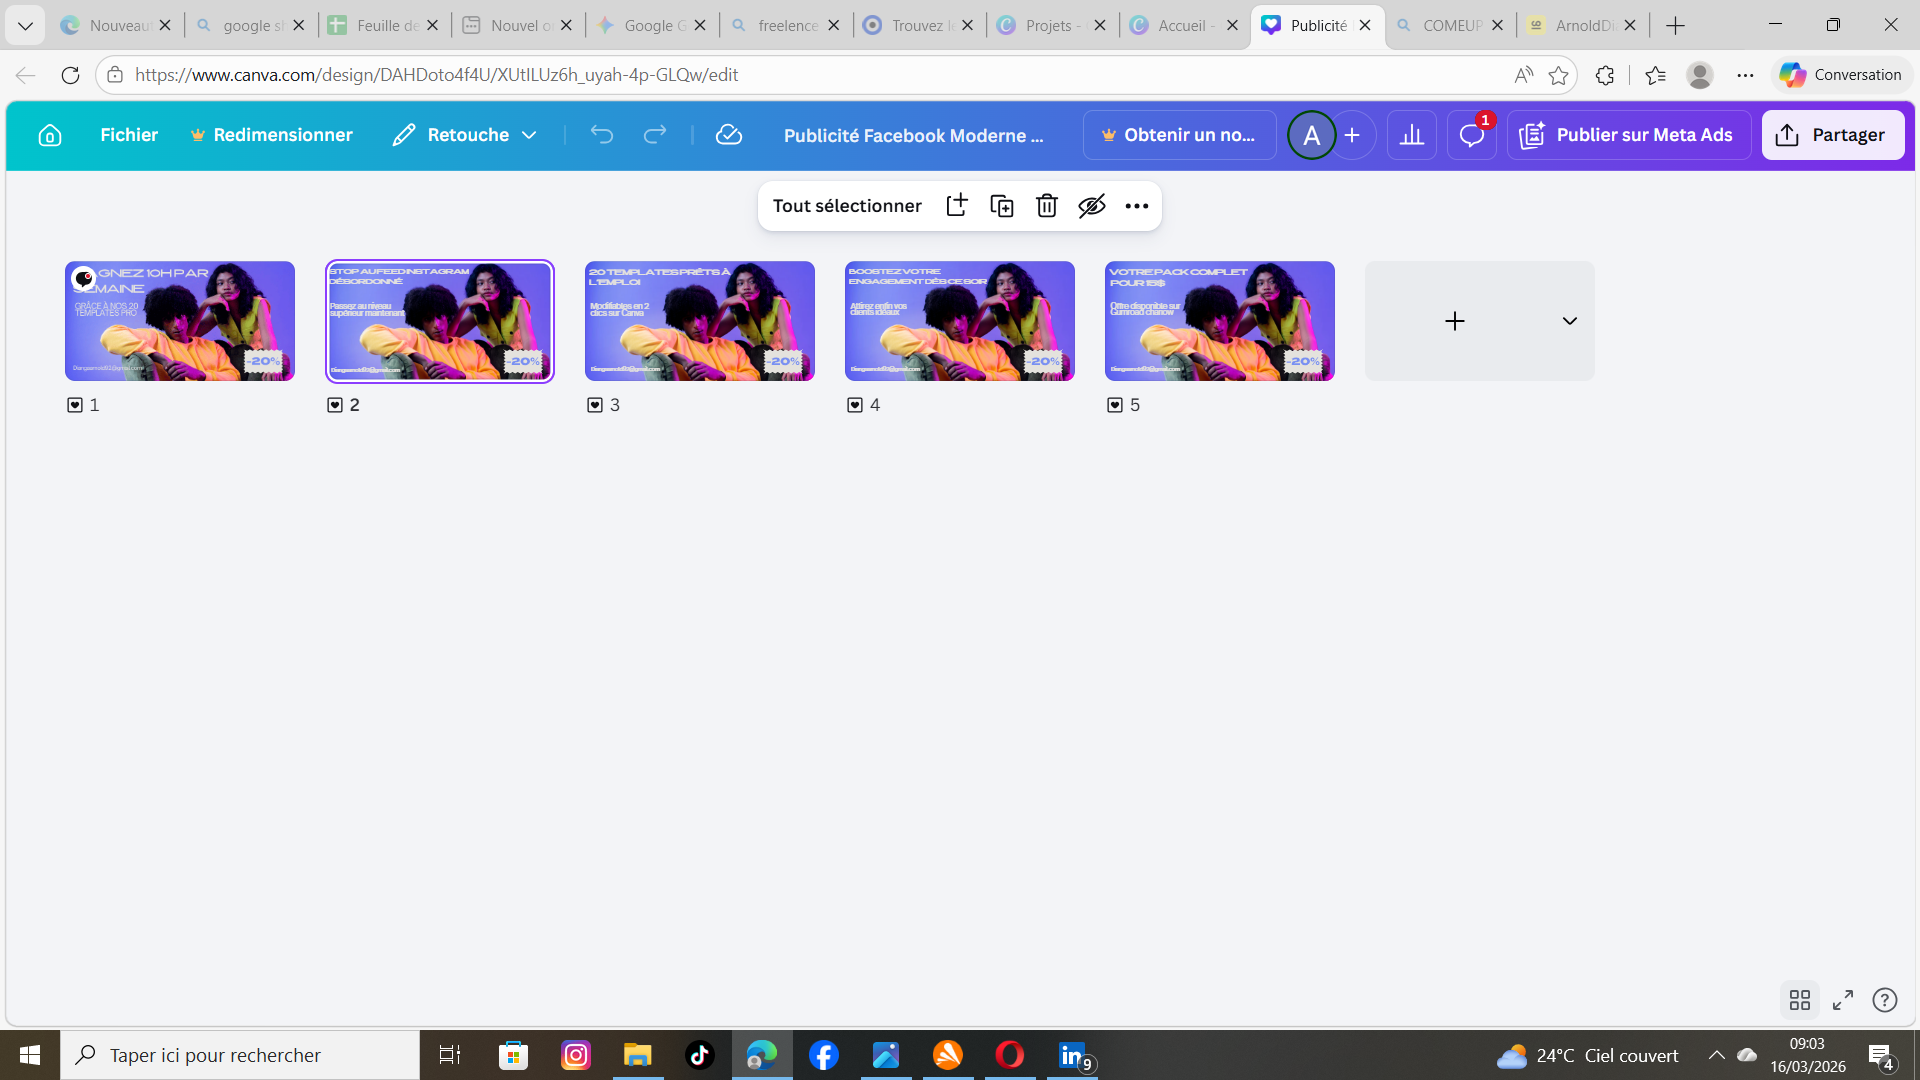Screen dimensions: 1920x1080
Task: Hide selected page with crossed eye icon
Action: click(1092, 206)
